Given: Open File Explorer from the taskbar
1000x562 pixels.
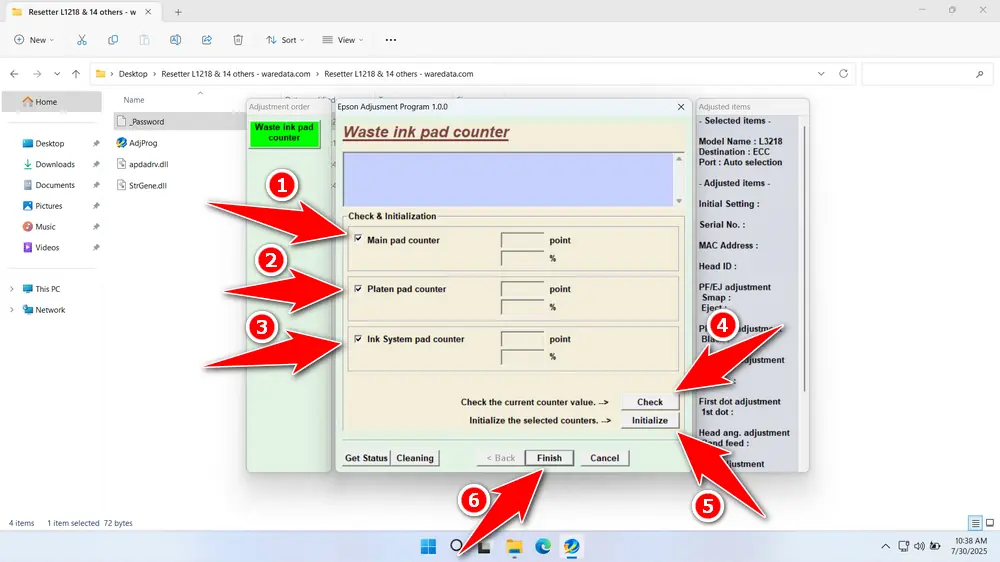Looking at the screenshot, I should tap(514, 547).
